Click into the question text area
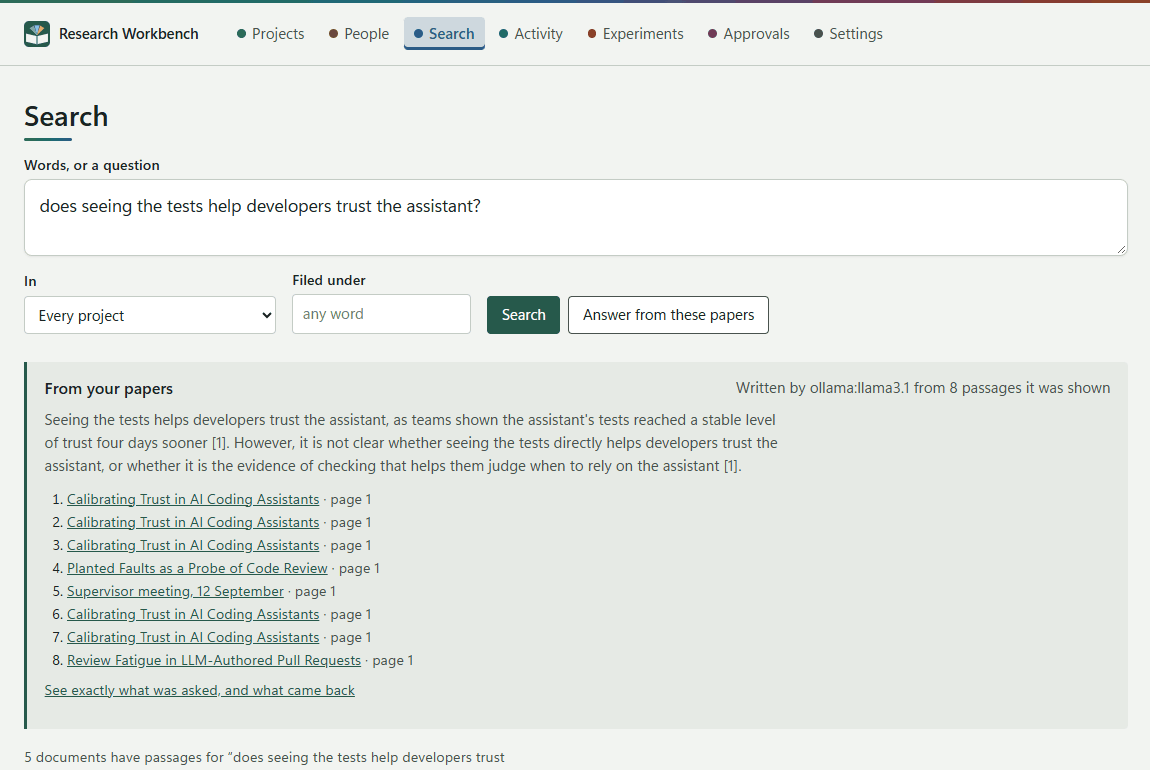The width and height of the screenshot is (1150, 770). coord(576,218)
